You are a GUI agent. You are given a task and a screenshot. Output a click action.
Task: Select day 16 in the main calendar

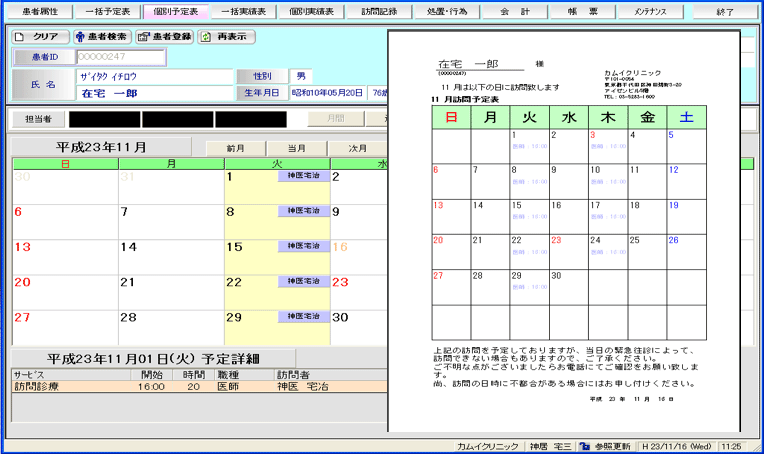click(x=359, y=257)
